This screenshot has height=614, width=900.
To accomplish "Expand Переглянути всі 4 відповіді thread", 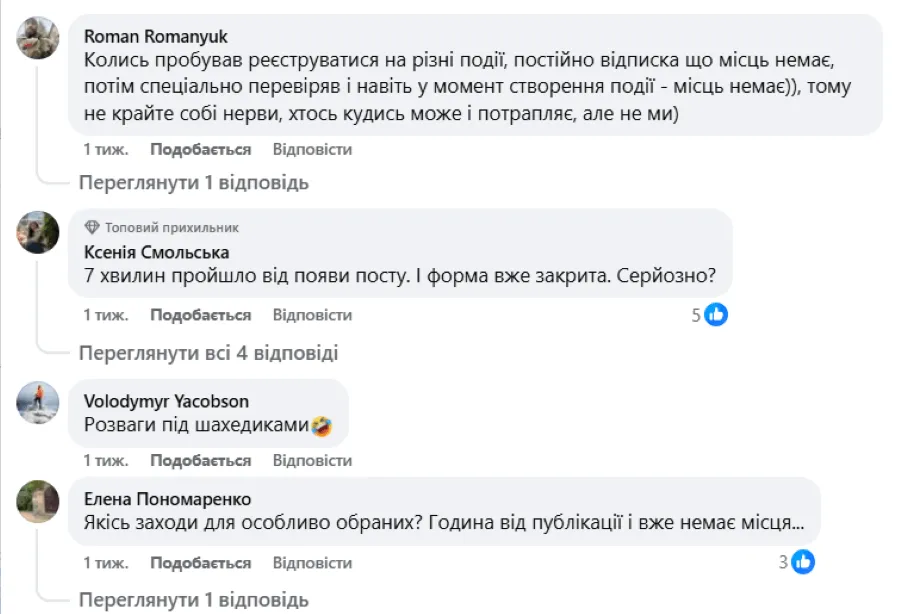I will pyautogui.click(x=208, y=353).
